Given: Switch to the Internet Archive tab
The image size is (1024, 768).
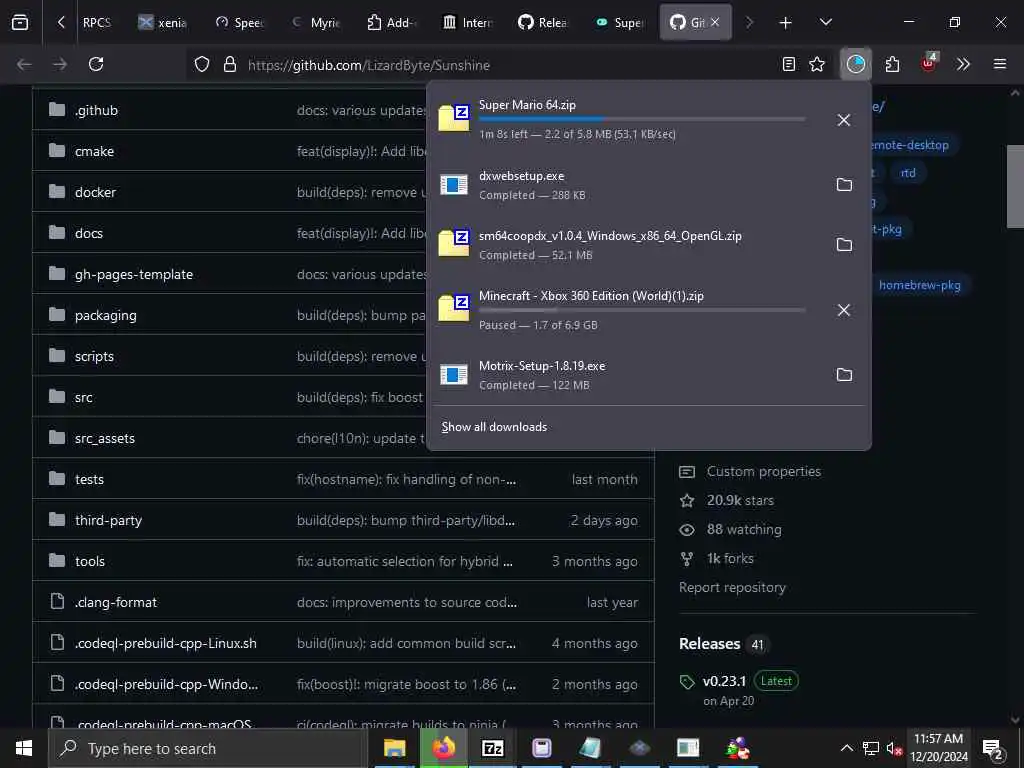Looking at the screenshot, I should pyautogui.click(x=468, y=22).
